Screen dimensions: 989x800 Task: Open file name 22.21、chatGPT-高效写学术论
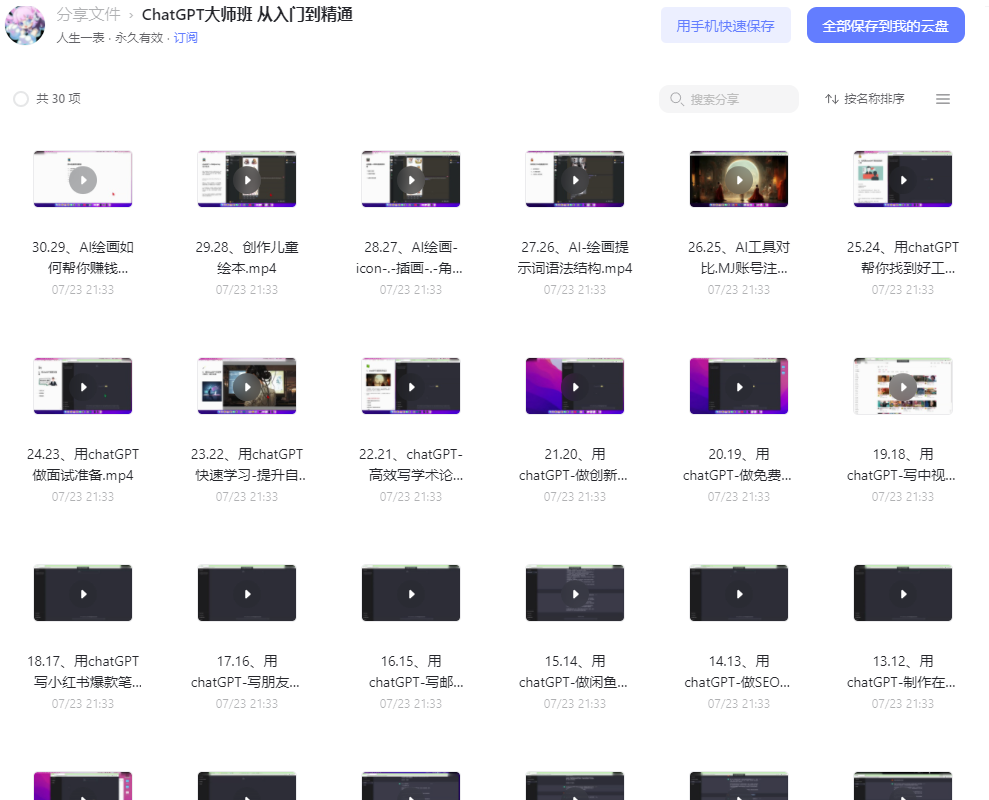[x=411, y=464]
